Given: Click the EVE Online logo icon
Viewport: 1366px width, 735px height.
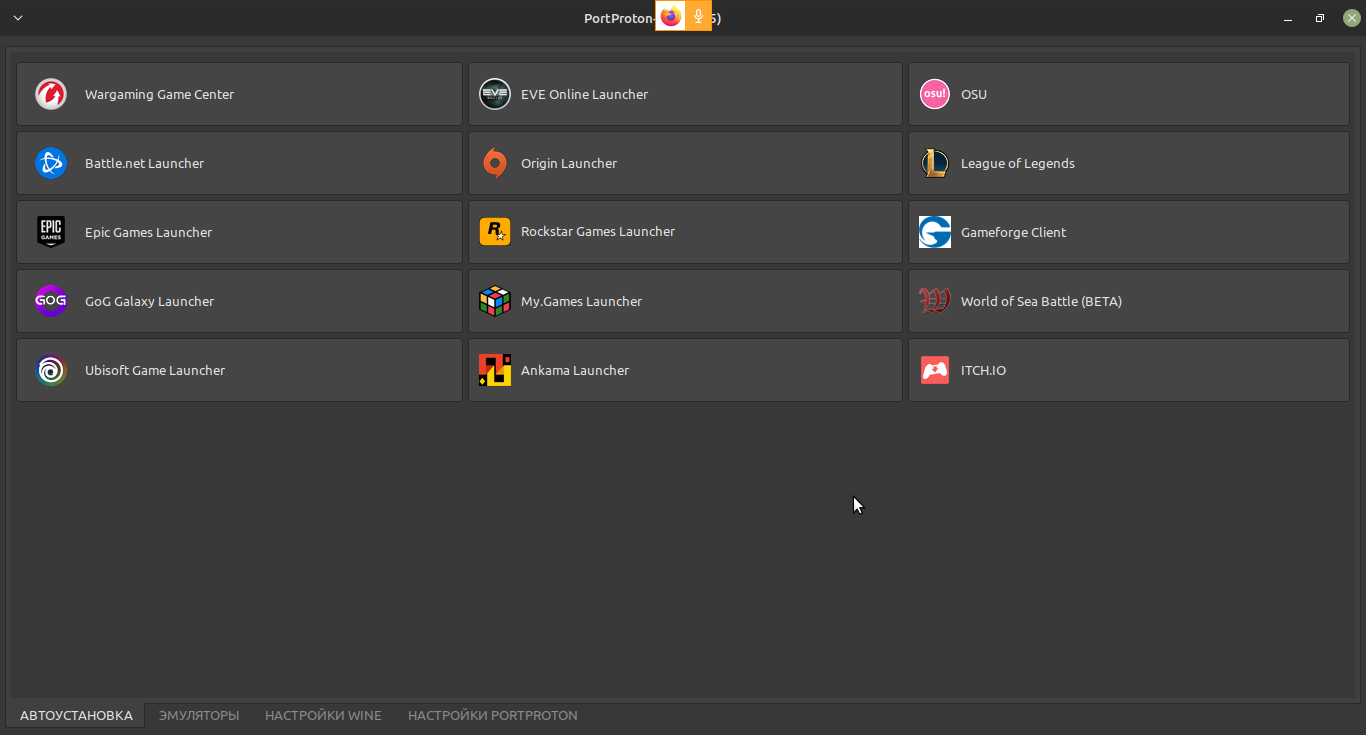Looking at the screenshot, I should [x=495, y=94].
